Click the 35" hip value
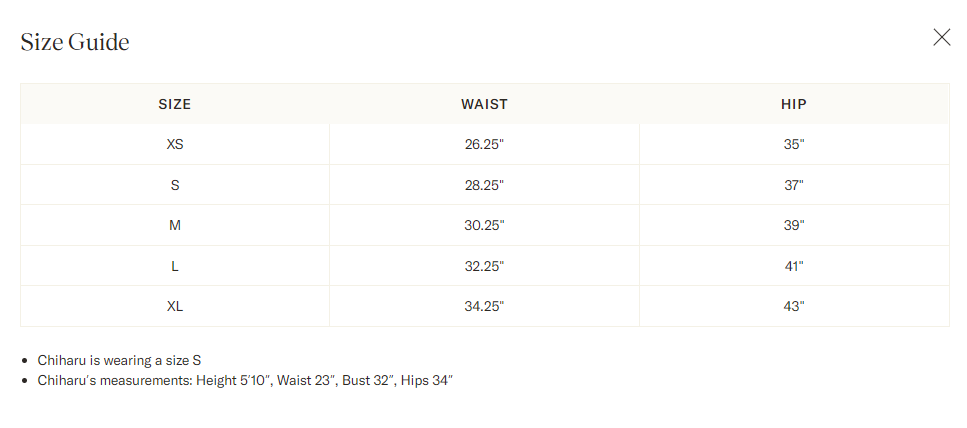The height and width of the screenshot is (428, 967). click(794, 144)
